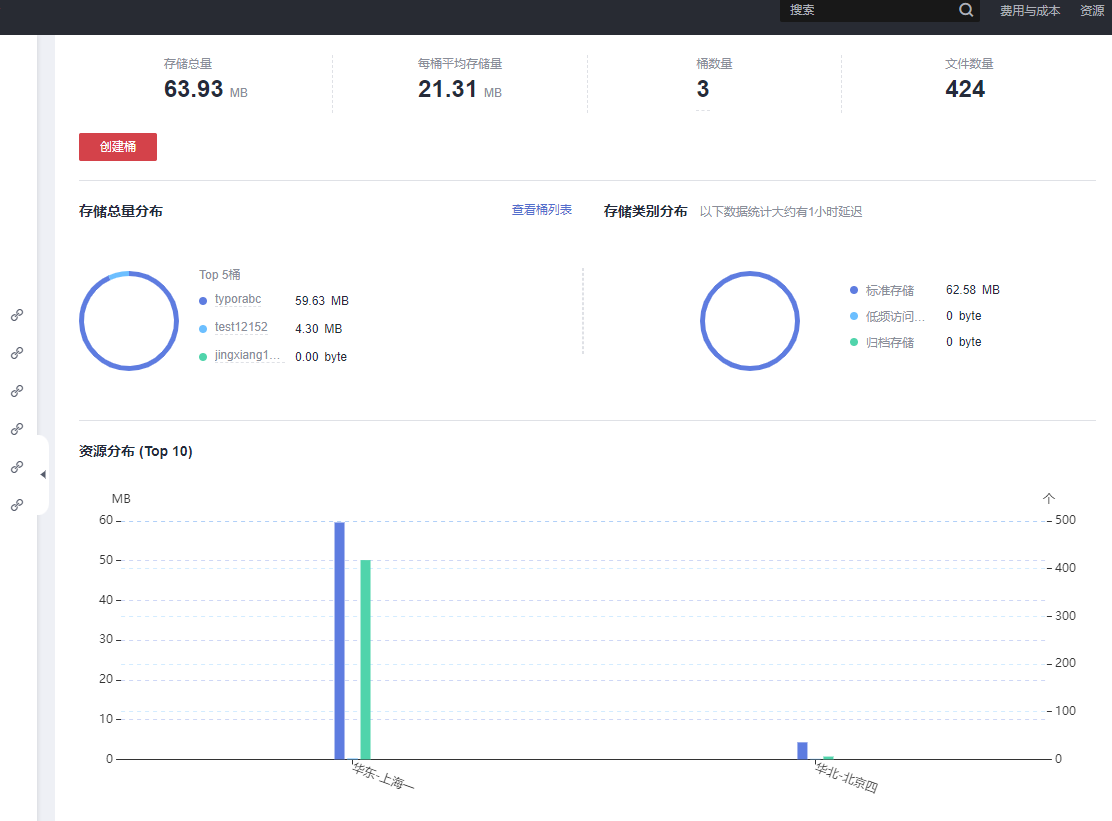Open the 费用与成本 menu
The image size is (1112, 821).
tap(1030, 11)
